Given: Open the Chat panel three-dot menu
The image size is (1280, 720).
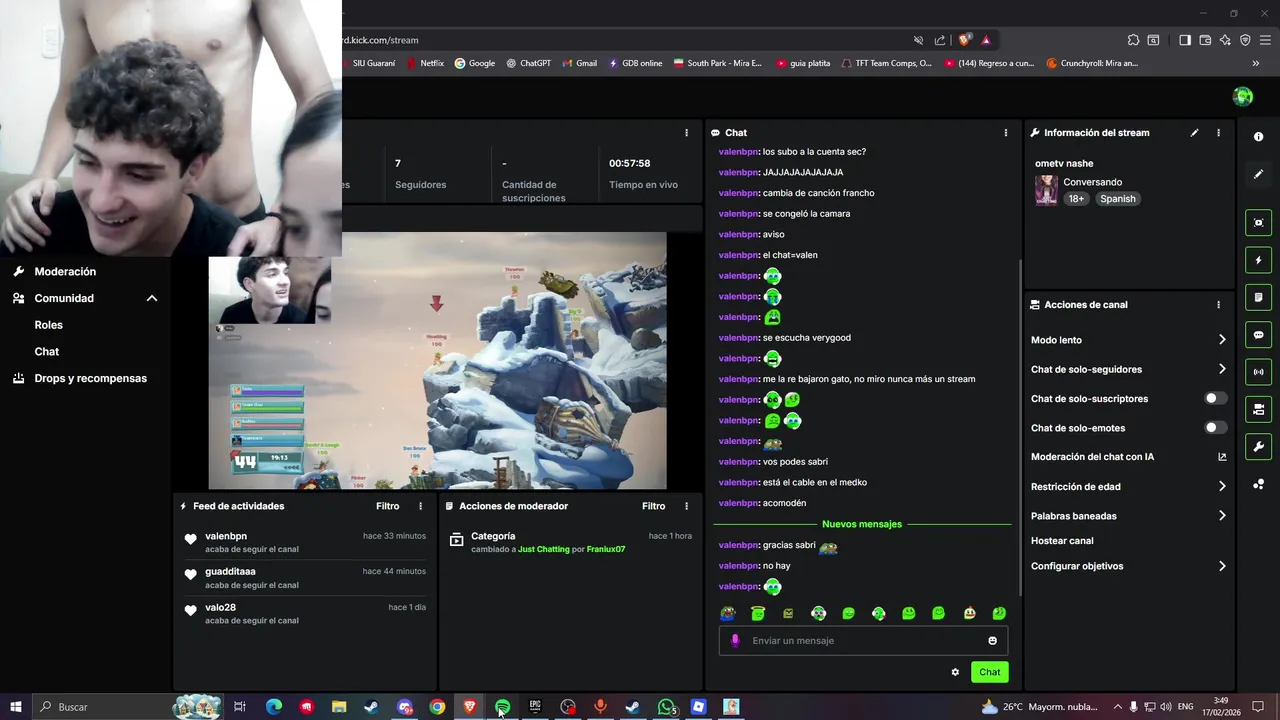Looking at the screenshot, I should 1005,133.
